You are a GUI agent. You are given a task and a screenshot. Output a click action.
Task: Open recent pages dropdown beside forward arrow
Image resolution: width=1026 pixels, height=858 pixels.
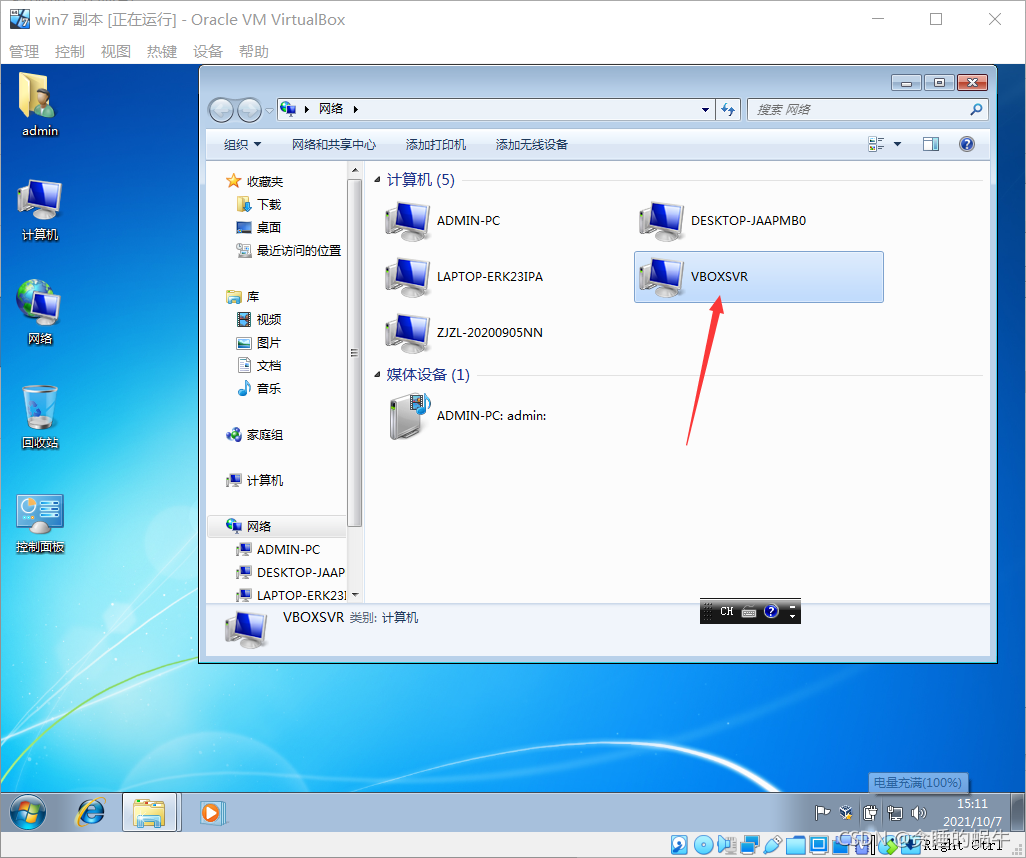(x=269, y=111)
